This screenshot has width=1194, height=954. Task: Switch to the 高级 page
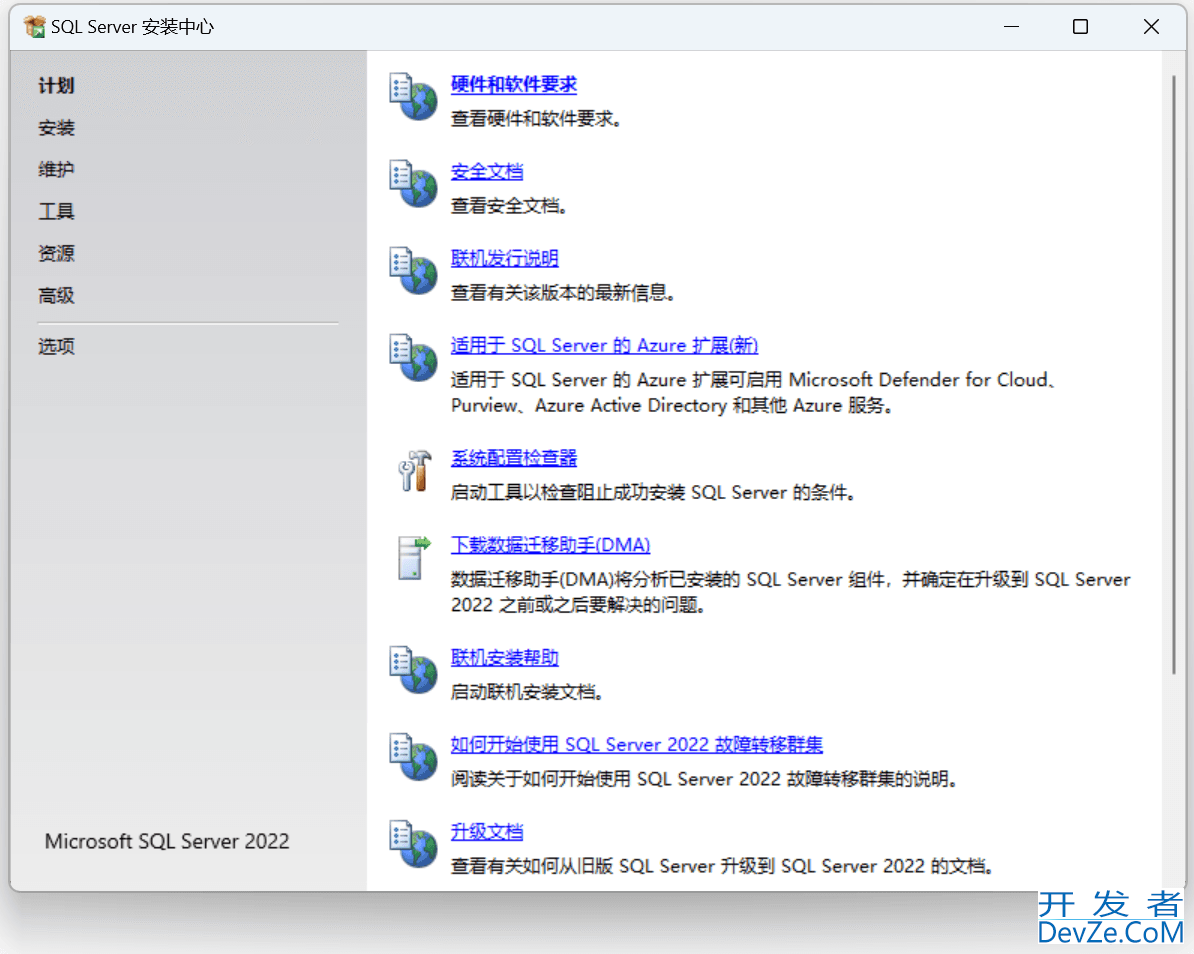click(56, 295)
